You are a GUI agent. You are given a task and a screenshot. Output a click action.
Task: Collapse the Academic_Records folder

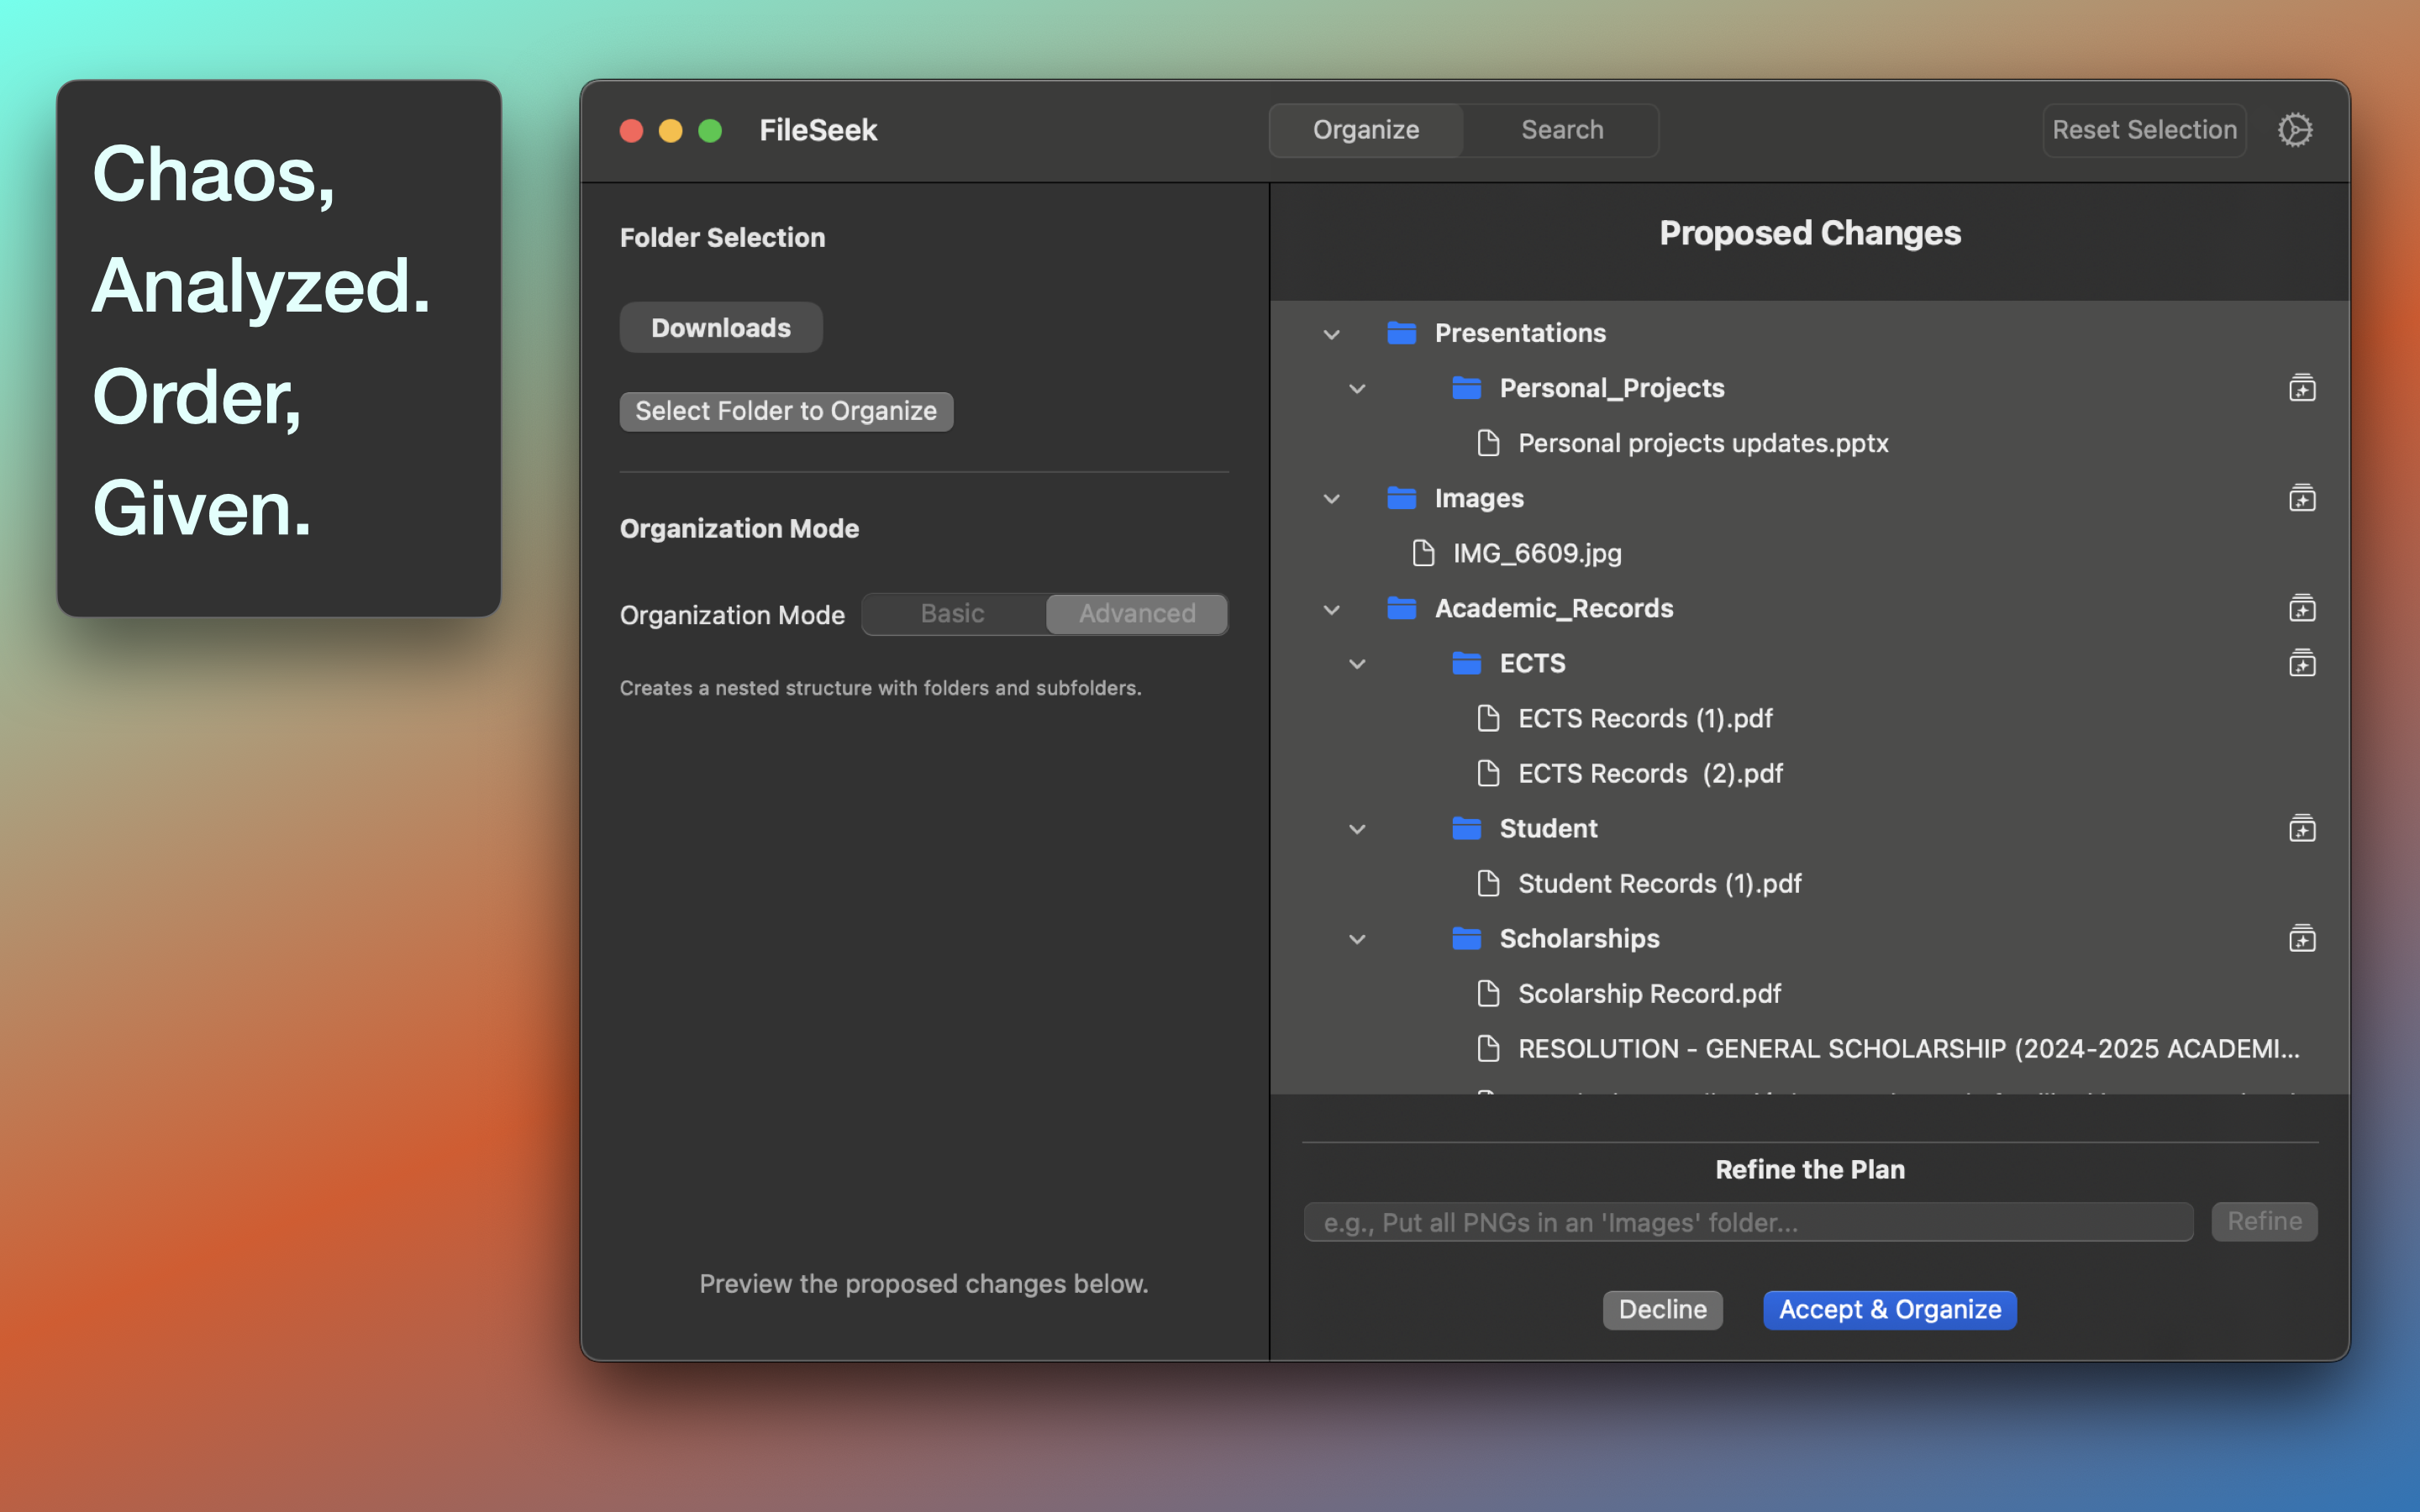tap(1331, 609)
